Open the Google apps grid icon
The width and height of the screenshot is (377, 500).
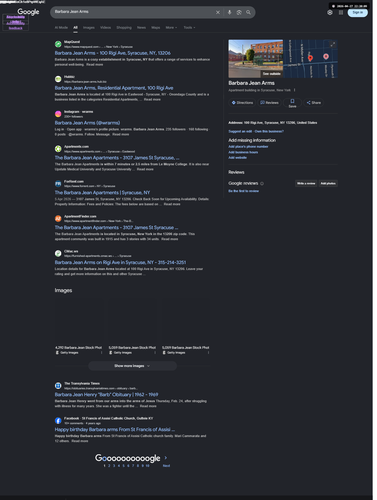pyautogui.click(x=341, y=12)
